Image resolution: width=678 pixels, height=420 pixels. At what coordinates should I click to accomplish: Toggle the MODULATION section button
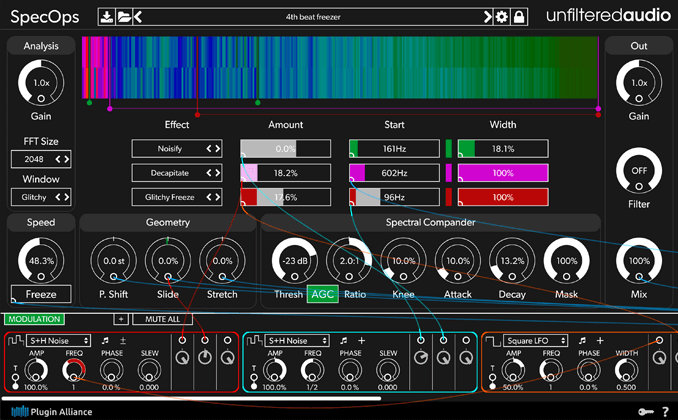[x=33, y=319]
